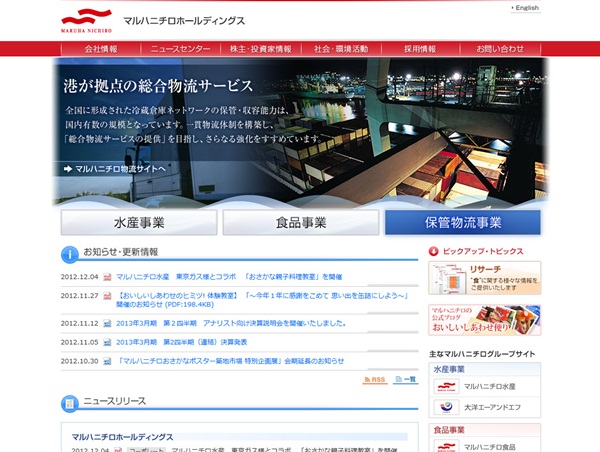600x452 pixels.
Task: Open 大洋エーアンドエフ group site link
Action: (492, 408)
